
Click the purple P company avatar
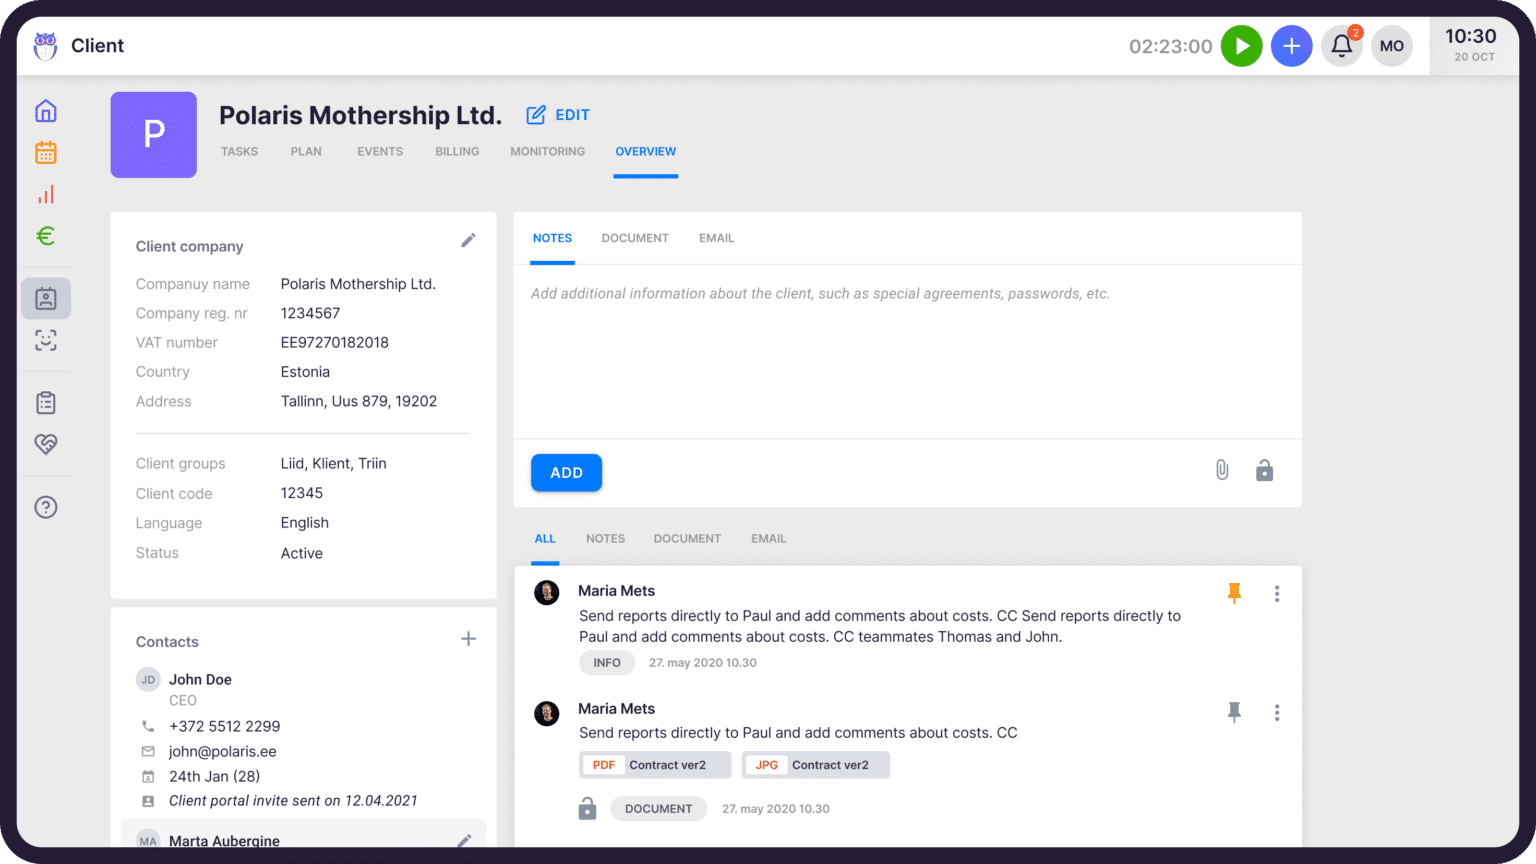tap(154, 135)
